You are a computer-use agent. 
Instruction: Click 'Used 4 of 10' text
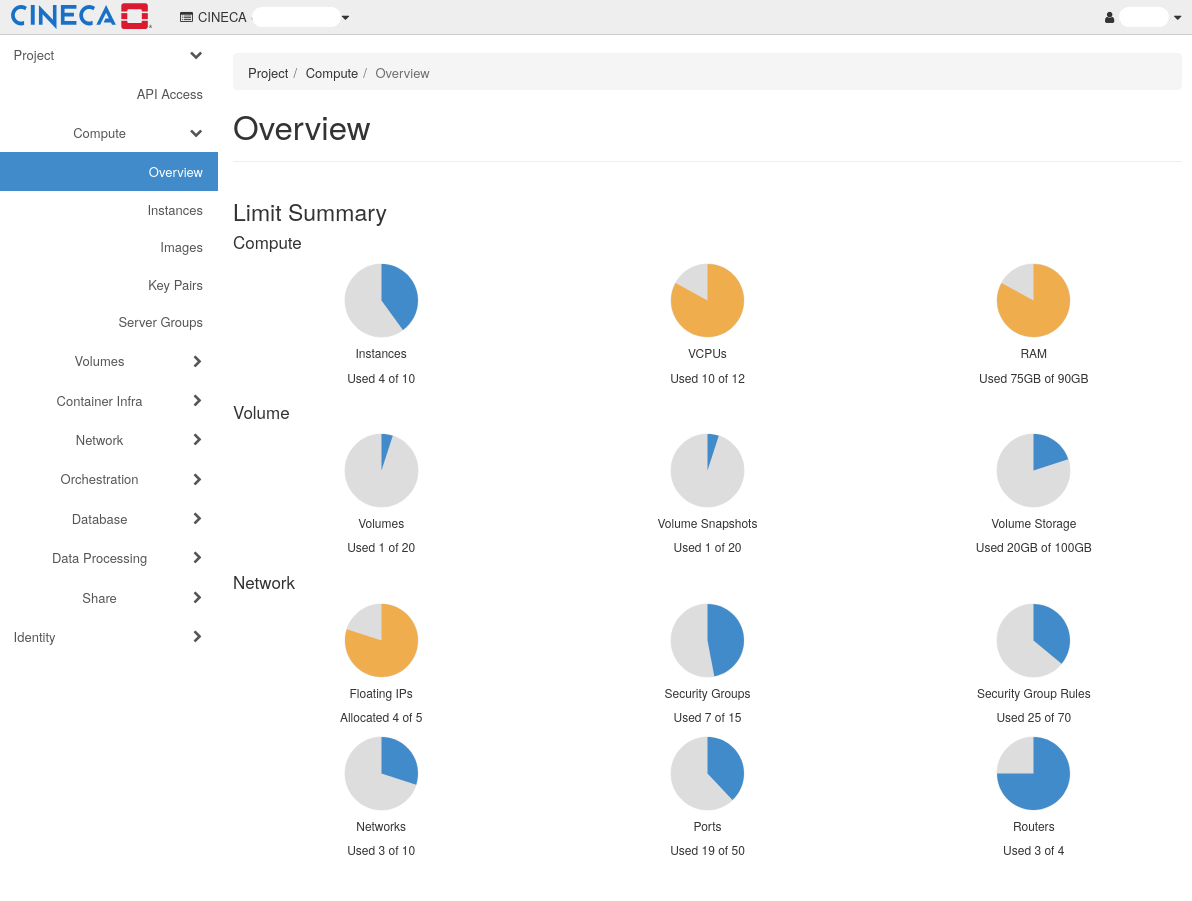(381, 379)
